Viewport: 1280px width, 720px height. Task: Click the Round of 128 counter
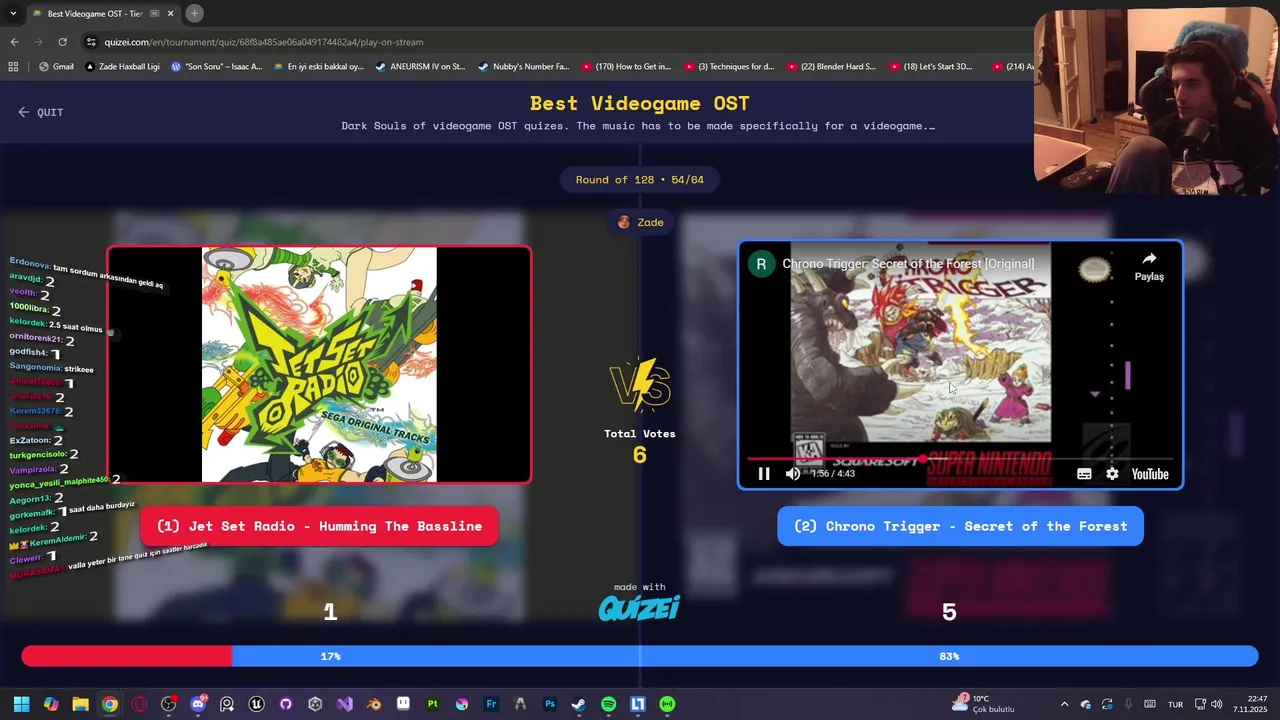640,180
